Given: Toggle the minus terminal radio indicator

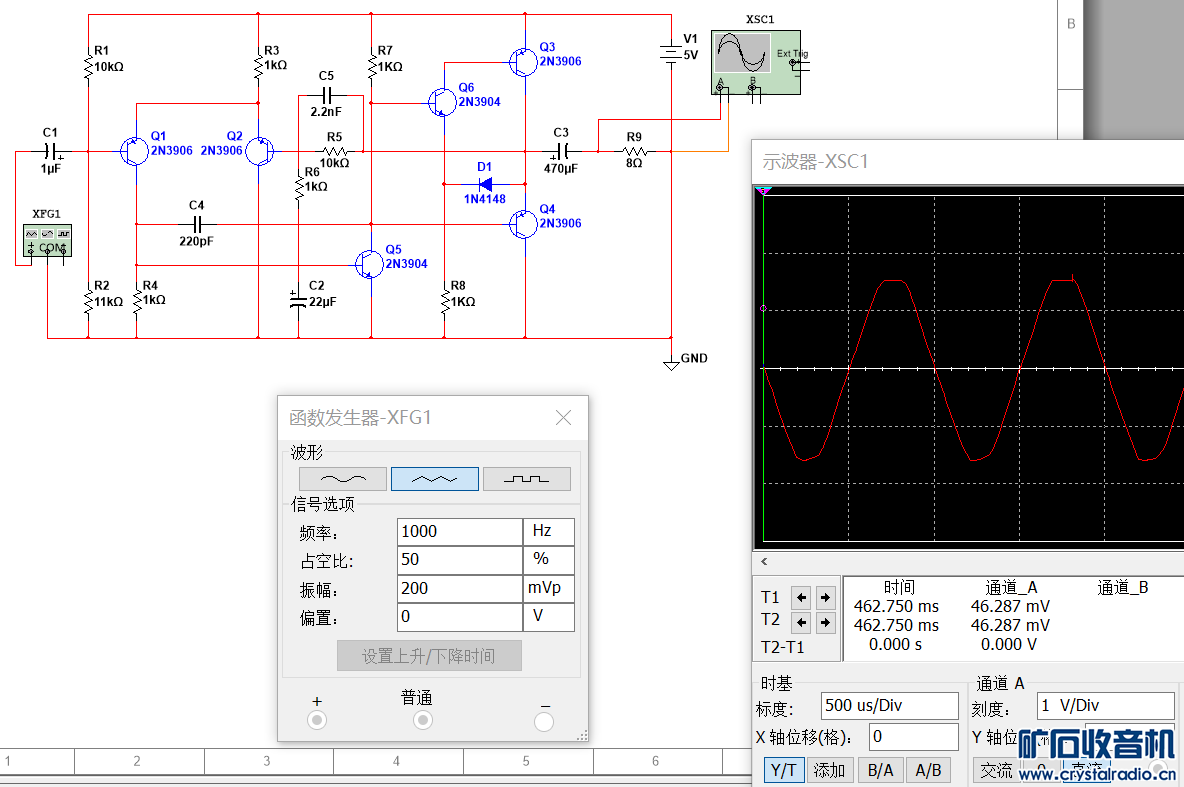Looking at the screenshot, I should [x=544, y=721].
